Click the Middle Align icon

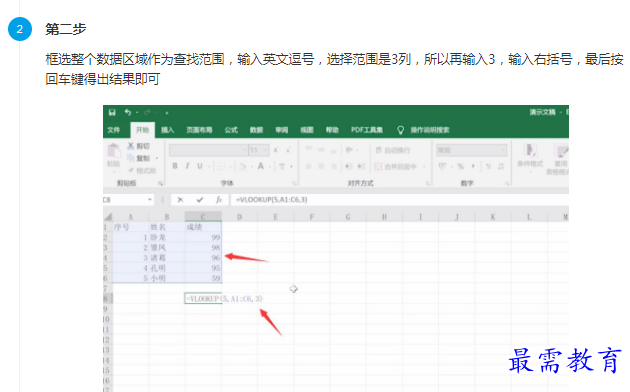(321, 150)
